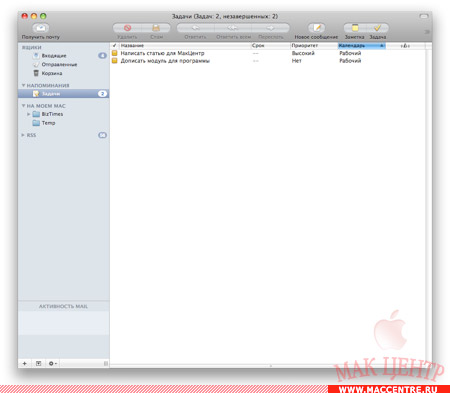Create a note with the Заметка icon
The width and height of the screenshot is (450, 393).
[355, 28]
